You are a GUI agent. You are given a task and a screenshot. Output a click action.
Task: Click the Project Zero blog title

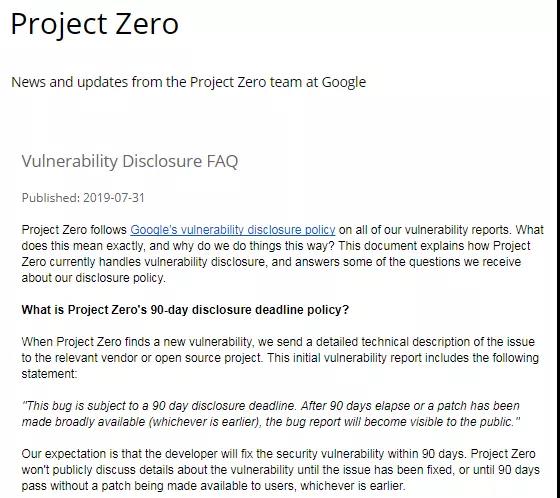(95, 24)
